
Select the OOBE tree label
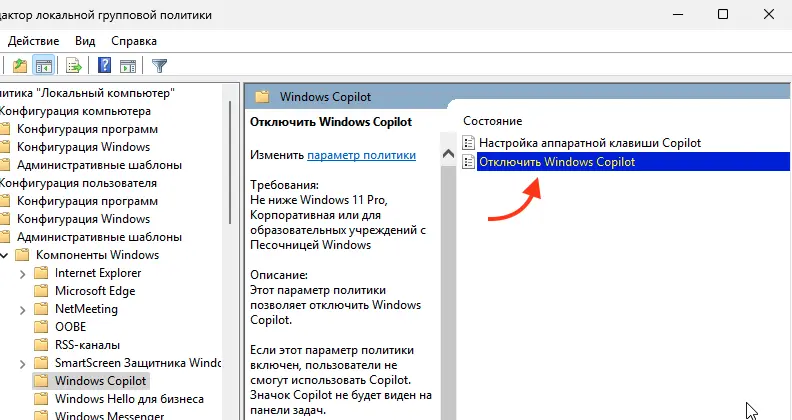pyautogui.click(x=71, y=327)
